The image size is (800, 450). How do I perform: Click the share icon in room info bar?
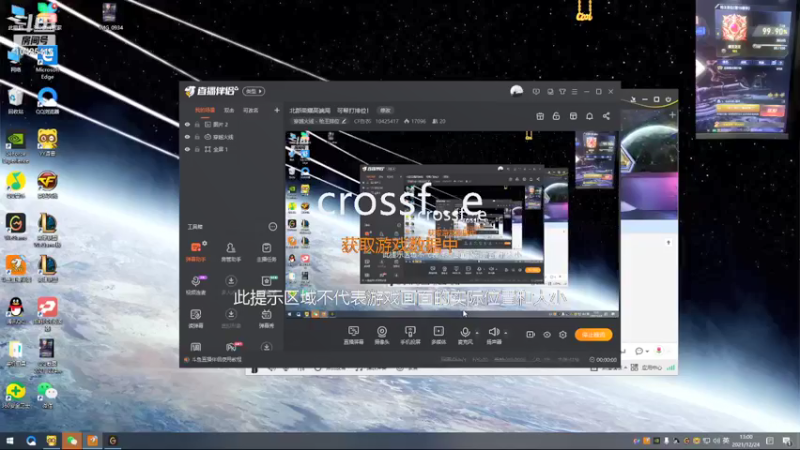pyautogui.click(x=606, y=116)
